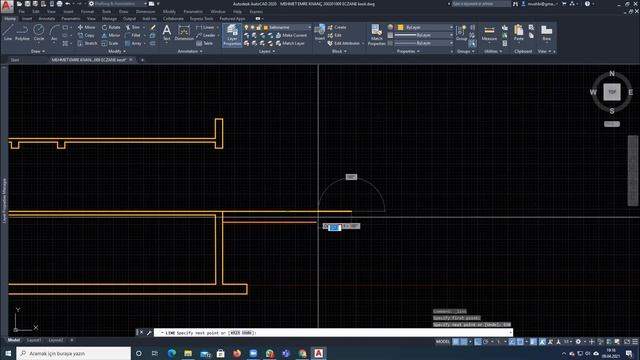Activate the Stretch command

(87, 43)
